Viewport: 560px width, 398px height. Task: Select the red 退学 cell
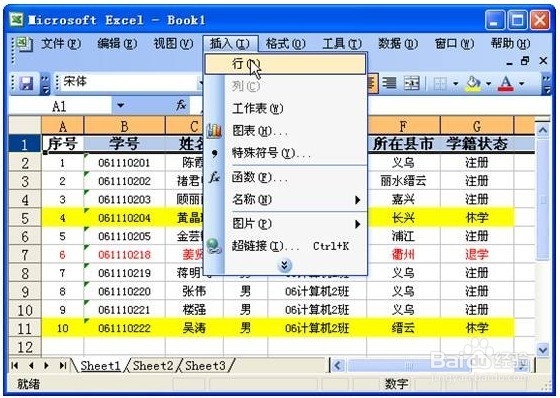point(477,254)
